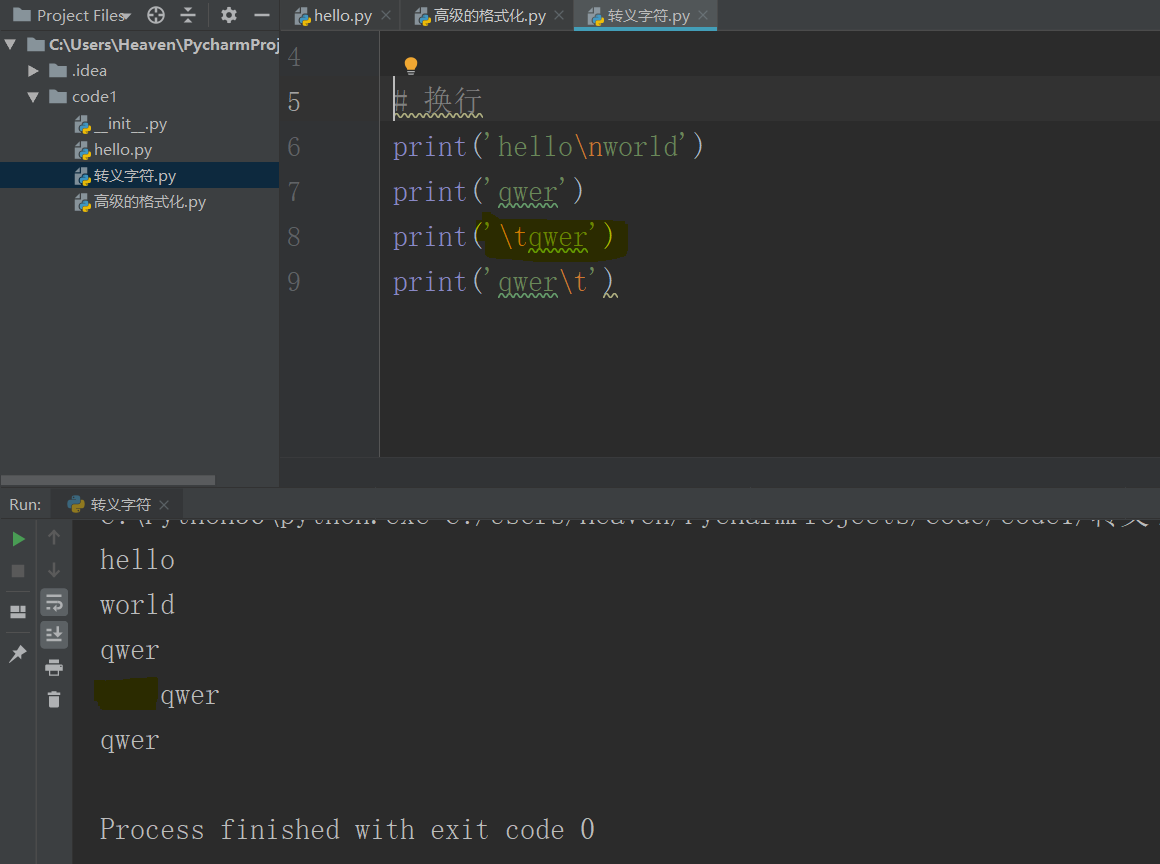
Task: Click the project panel horizontal scrollbar
Action: click(108, 480)
